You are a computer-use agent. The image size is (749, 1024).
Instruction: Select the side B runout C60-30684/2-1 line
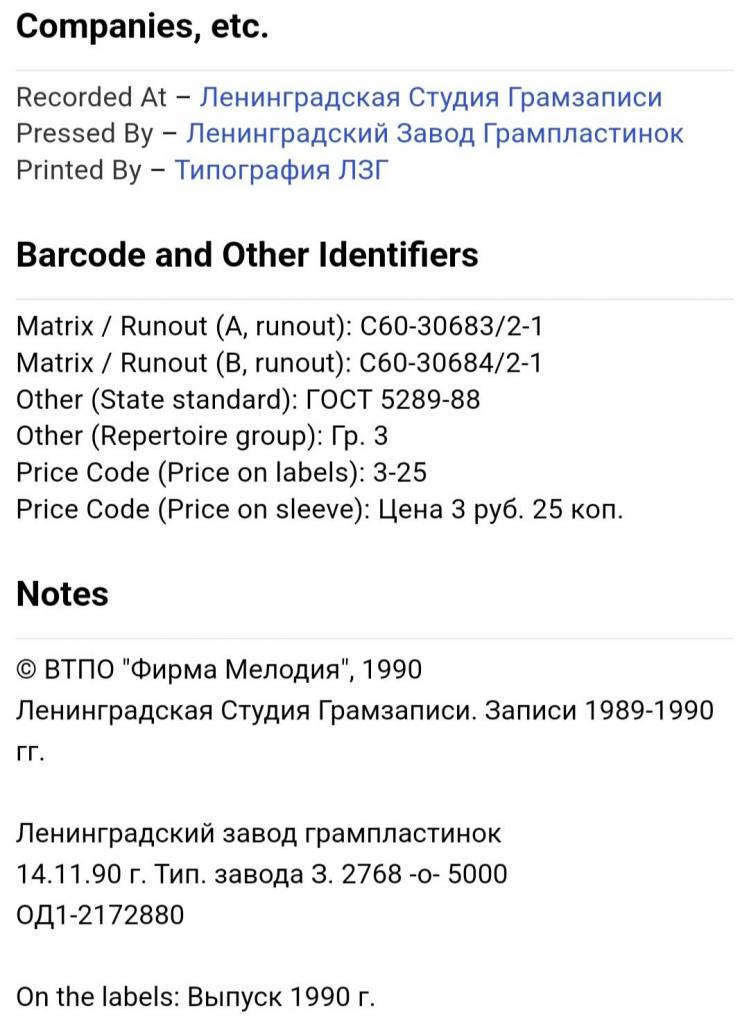pyautogui.click(x=279, y=362)
